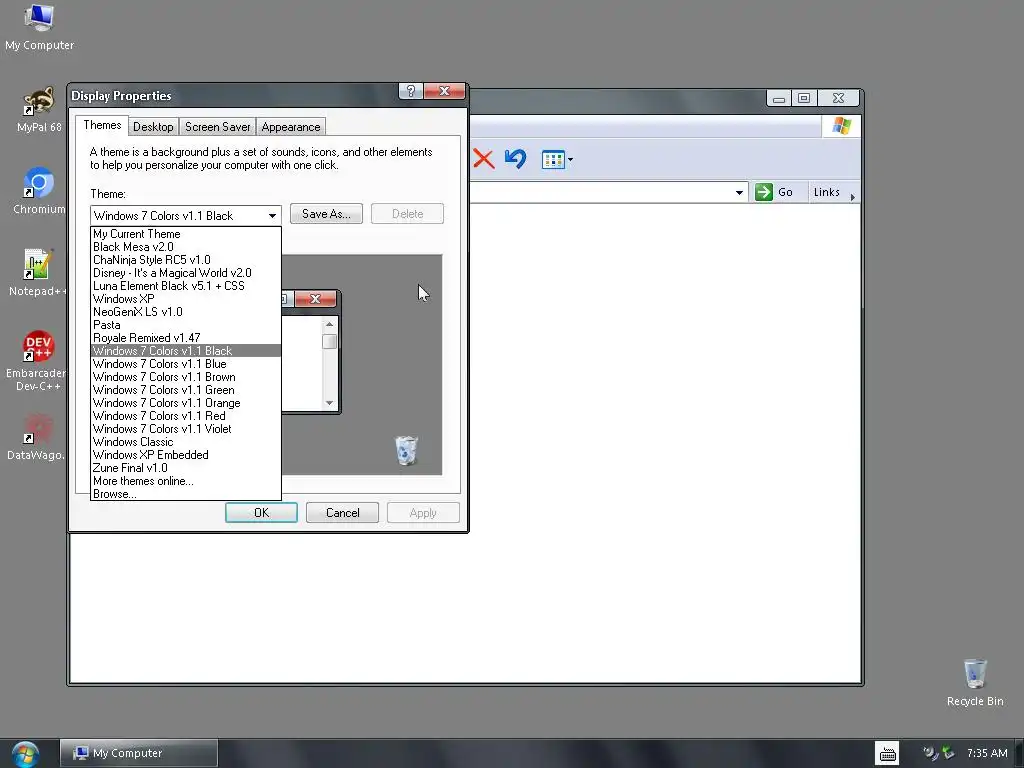This screenshot has width=1024, height=768.
Task: Open Chromium desktop shortcut
Action: [x=39, y=191]
